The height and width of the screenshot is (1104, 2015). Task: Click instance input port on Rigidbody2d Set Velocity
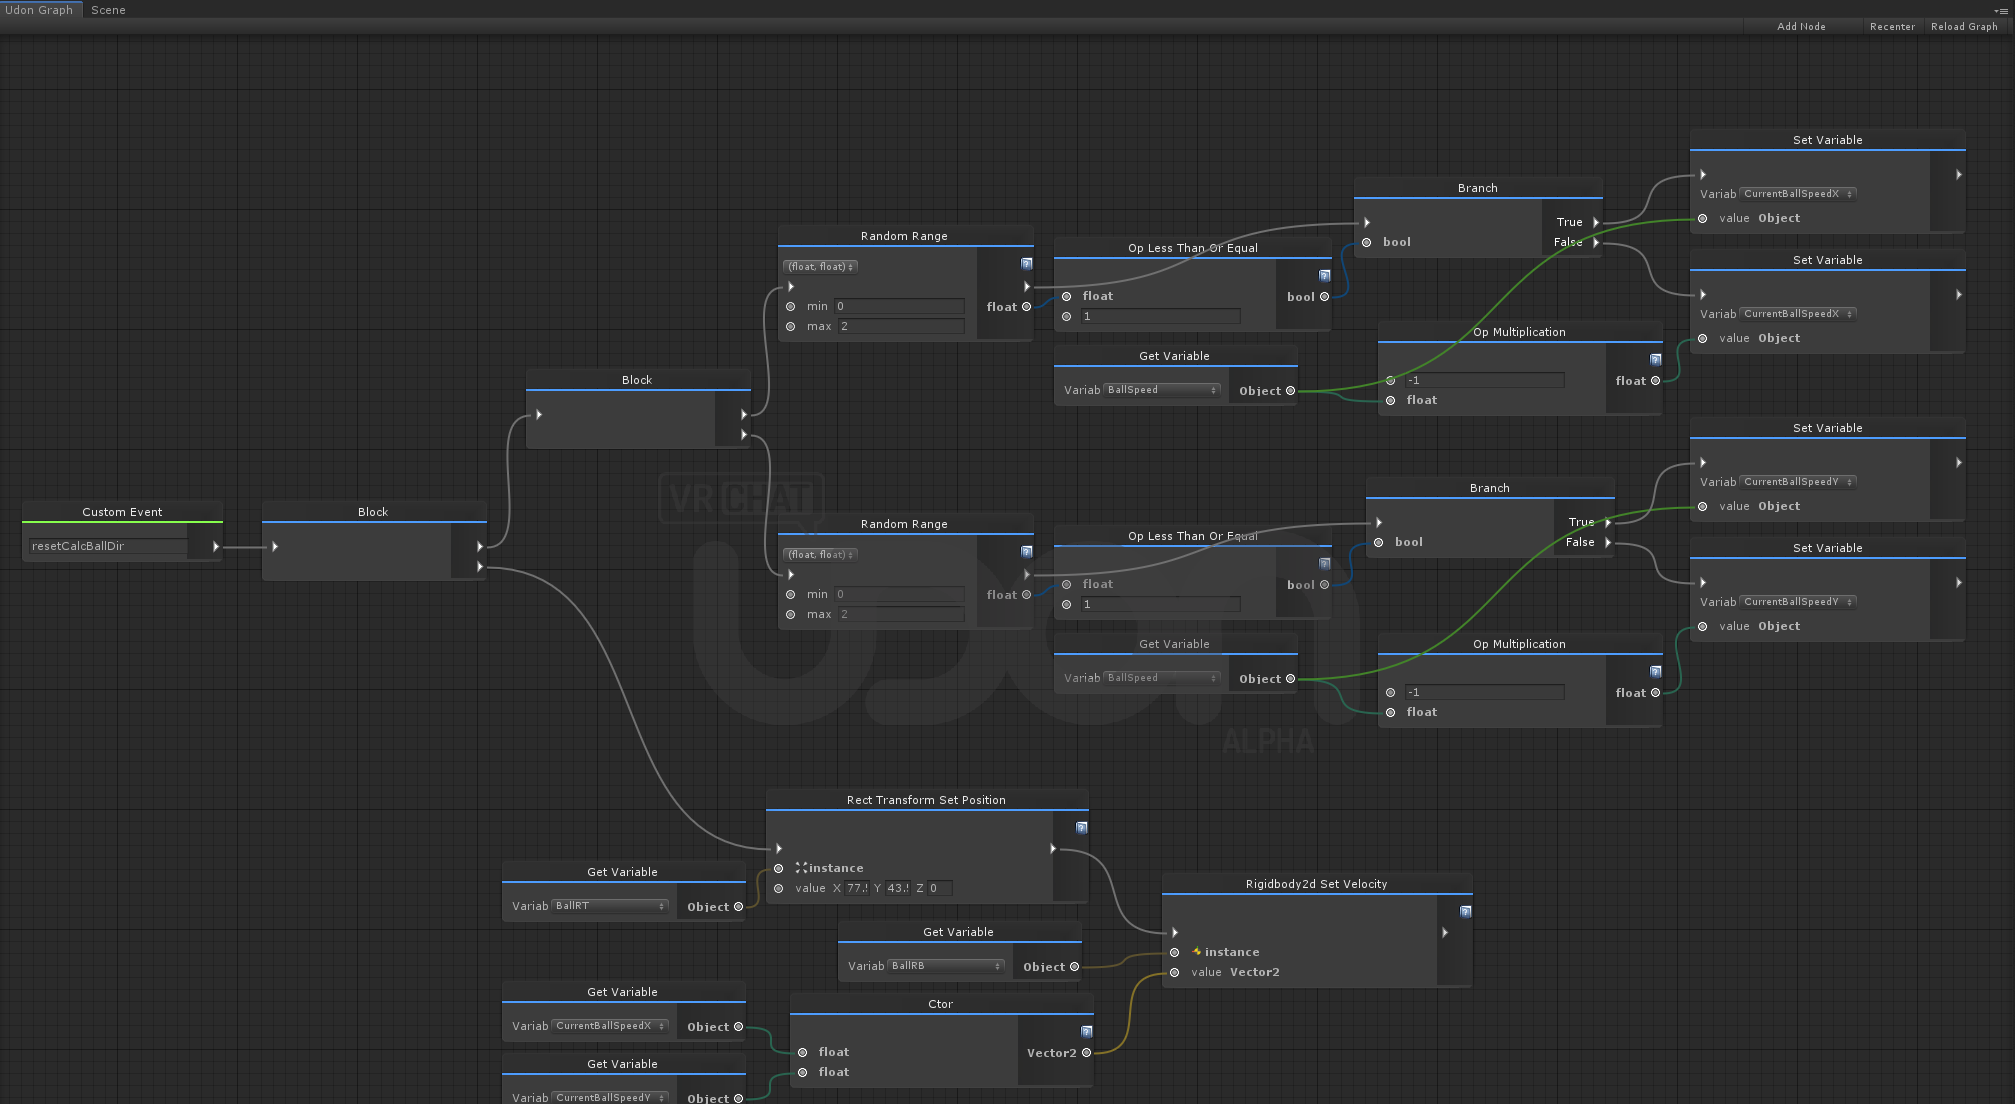pyautogui.click(x=1174, y=952)
